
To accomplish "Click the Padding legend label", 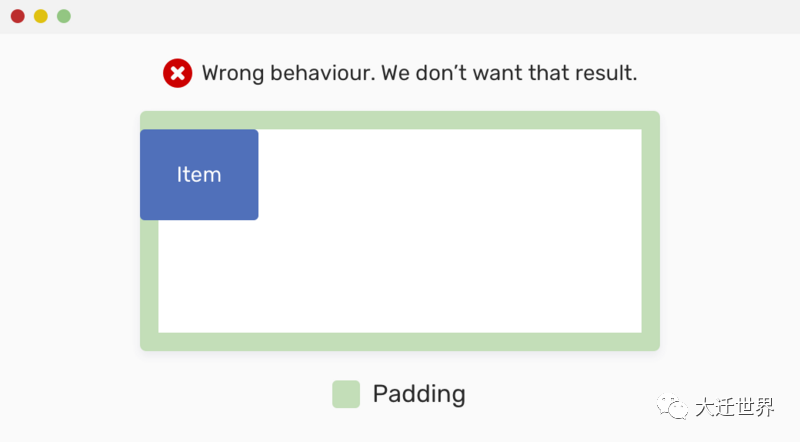I will coord(419,394).
